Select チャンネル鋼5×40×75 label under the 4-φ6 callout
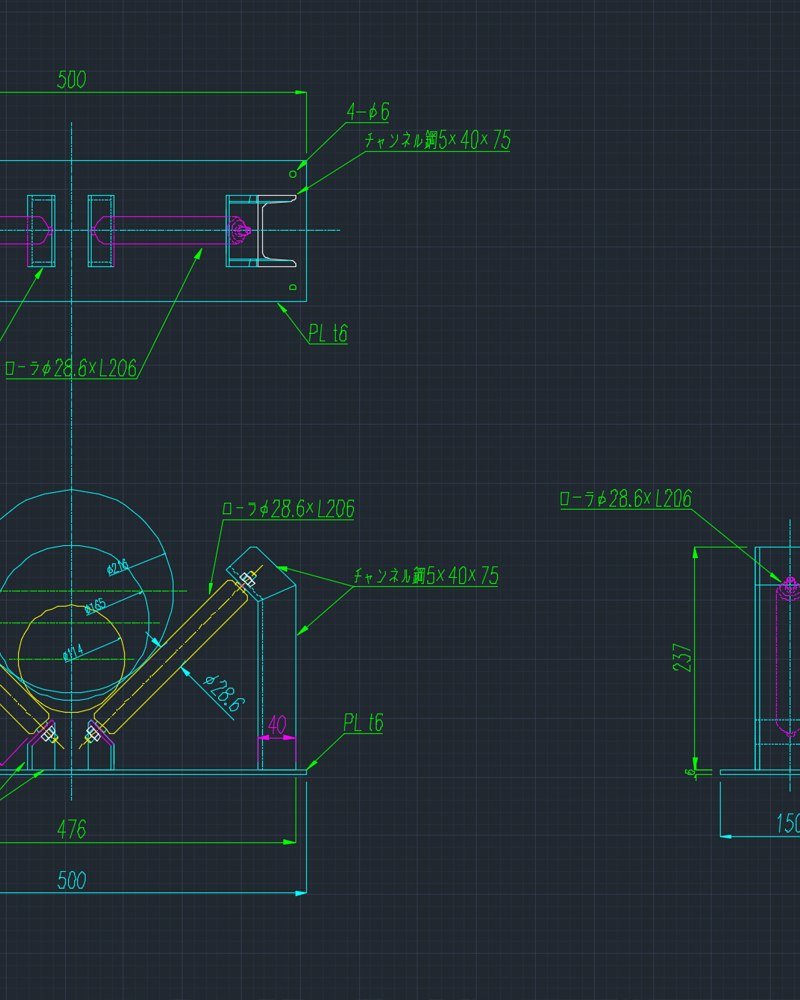Viewport: 800px width, 1000px height. 438,140
